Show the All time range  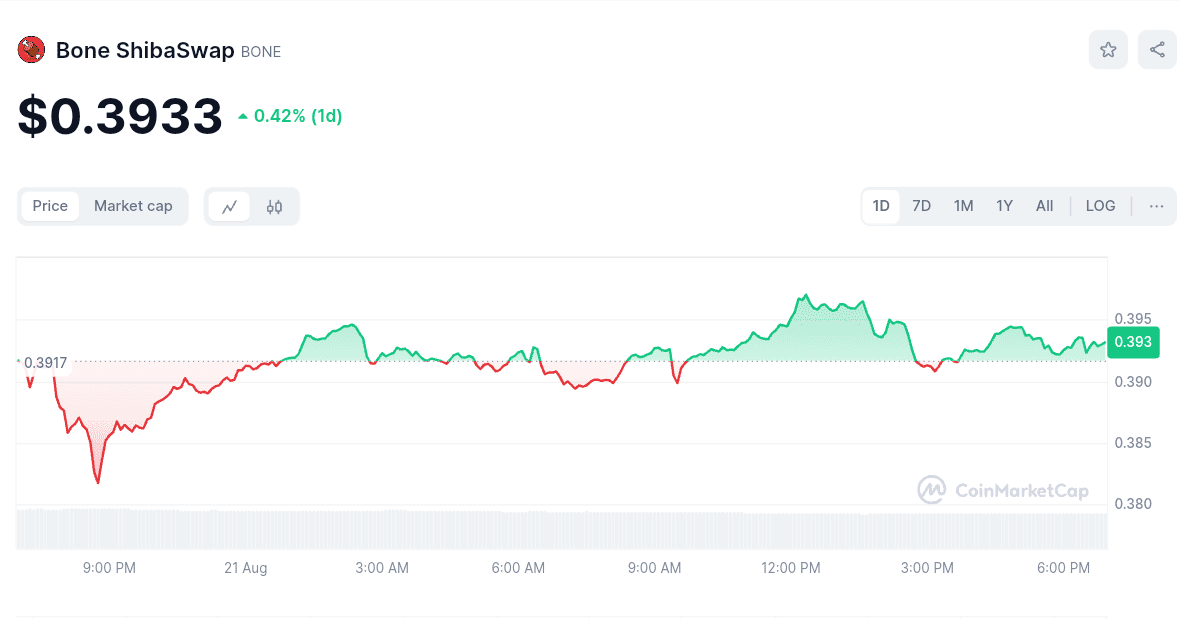1044,206
